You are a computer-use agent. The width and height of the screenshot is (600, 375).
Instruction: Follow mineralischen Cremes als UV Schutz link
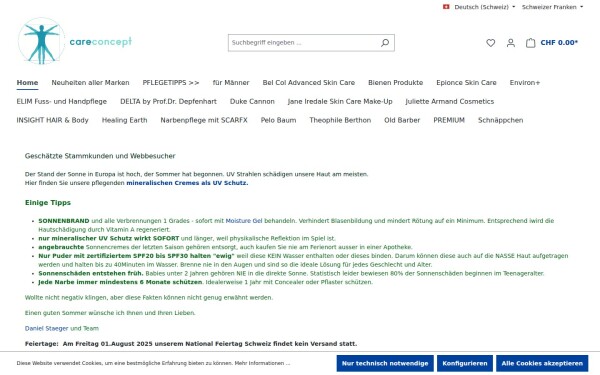[187, 183]
